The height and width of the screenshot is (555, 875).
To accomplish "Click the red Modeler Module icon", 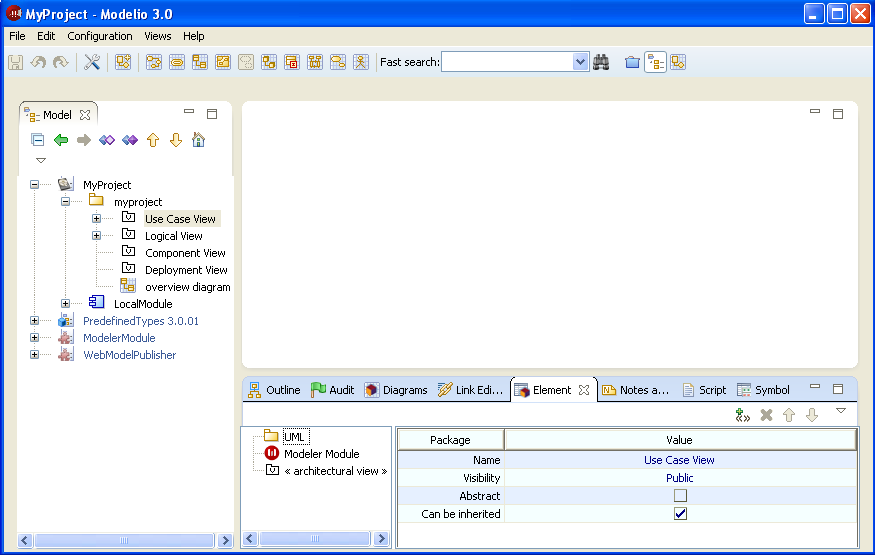I will [x=272, y=453].
